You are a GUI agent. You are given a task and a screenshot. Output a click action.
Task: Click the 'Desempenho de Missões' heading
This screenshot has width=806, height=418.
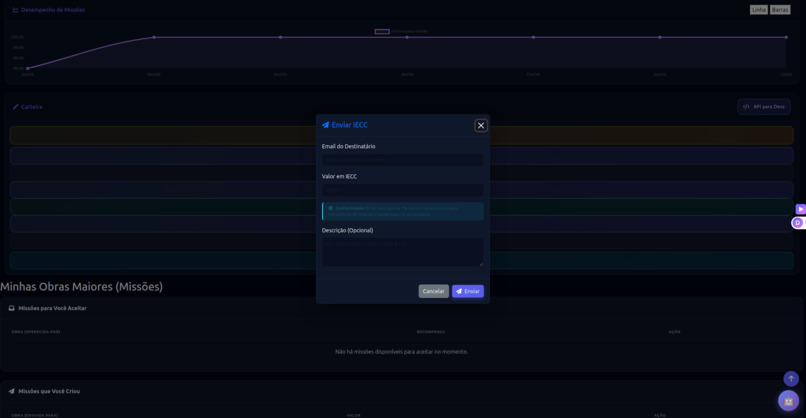[53, 10]
